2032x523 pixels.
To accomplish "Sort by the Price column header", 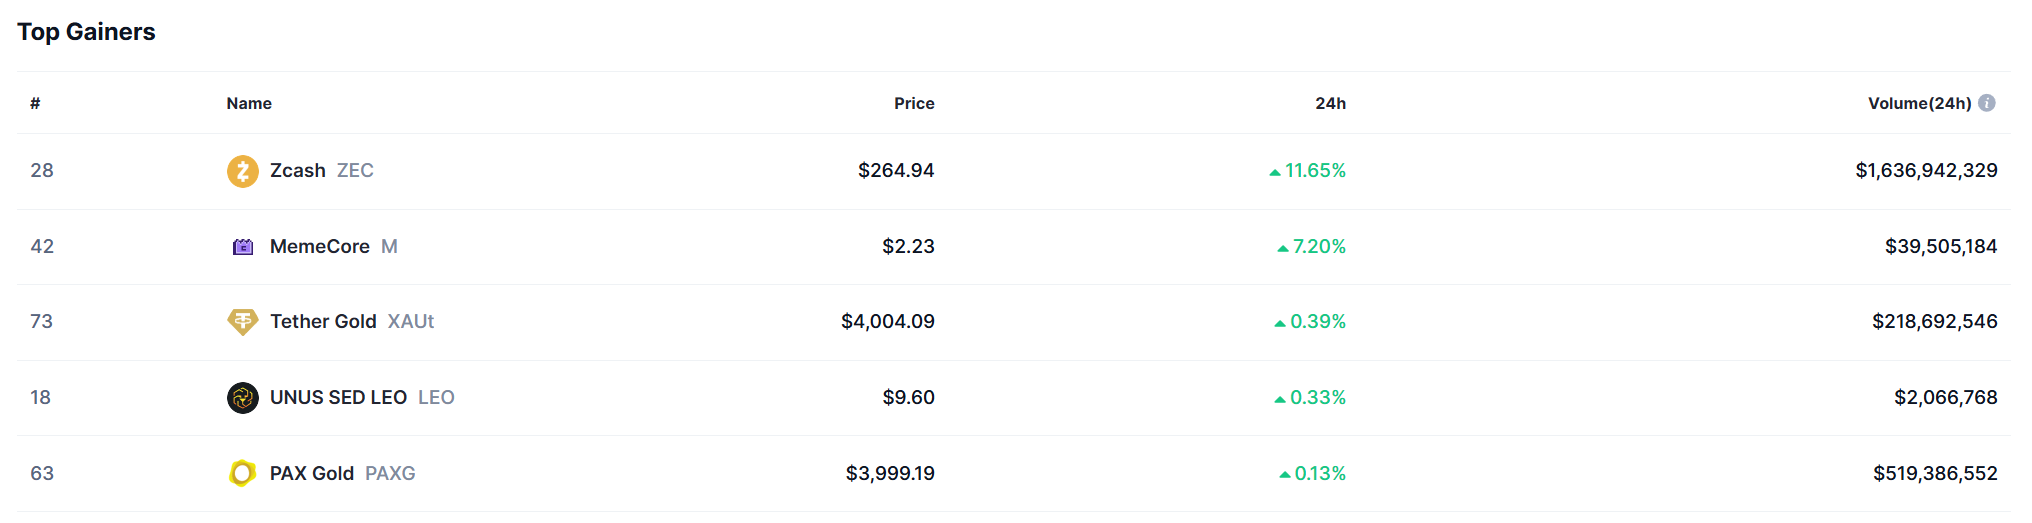I will (914, 104).
